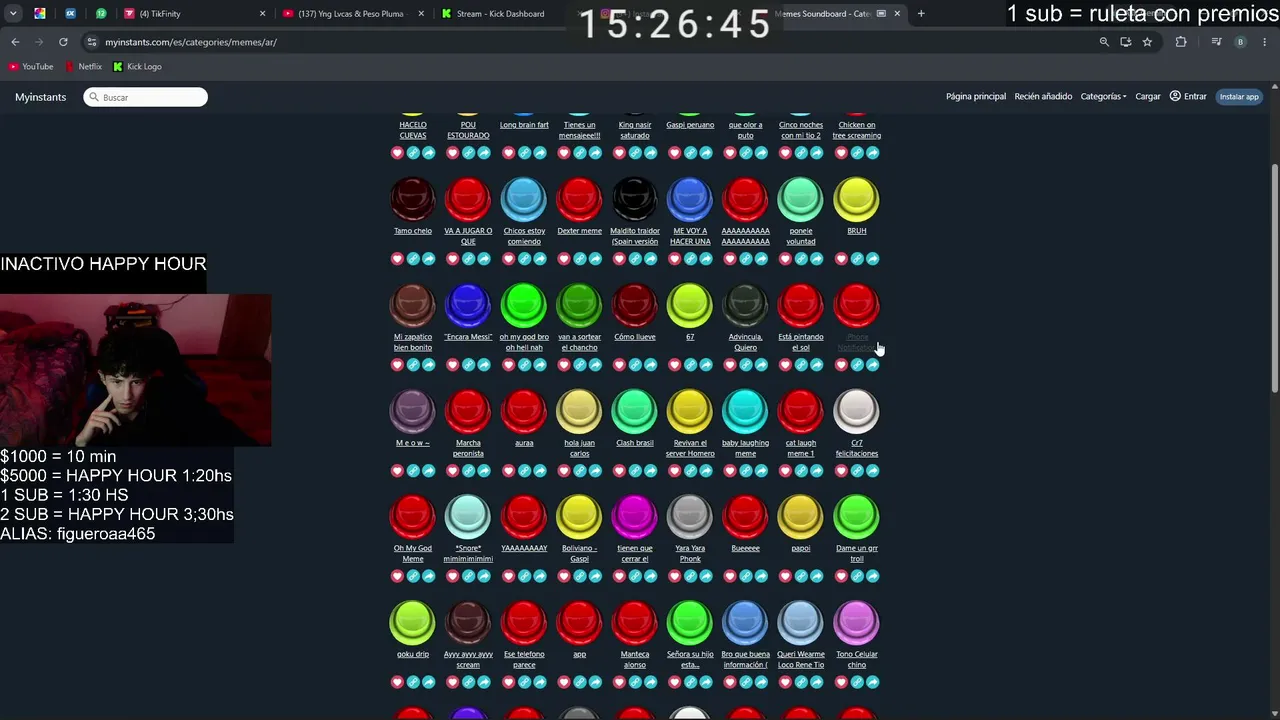Play the white Cr7 felicitaciones button
This screenshot has width=1280, height=720.
click(856, 412)
